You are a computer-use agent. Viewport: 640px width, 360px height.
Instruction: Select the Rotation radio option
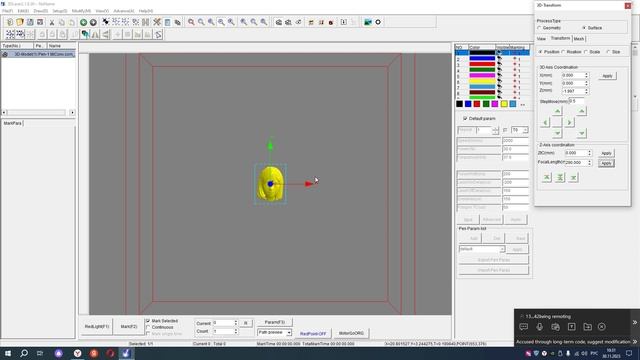coord(563,52)
